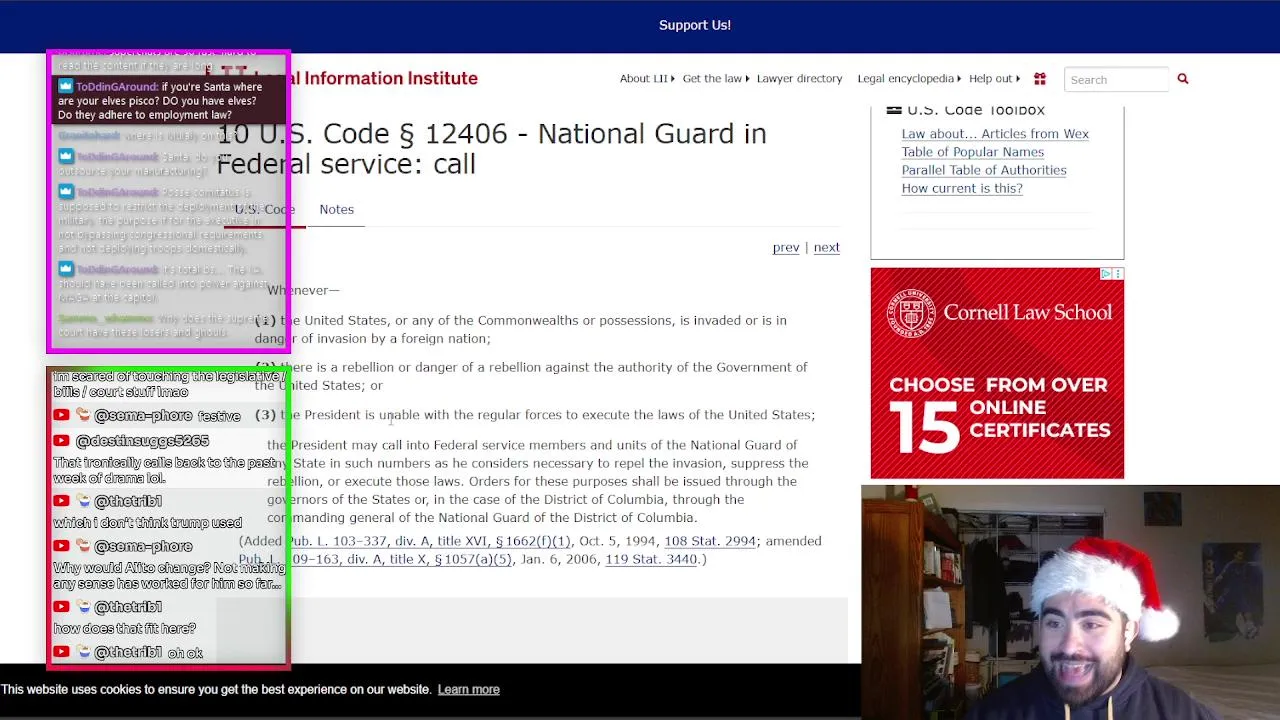This screenshot has width=1280, height=720.
Task: Open Legal Information Institute home logo
Action: (x=340, y=78)
